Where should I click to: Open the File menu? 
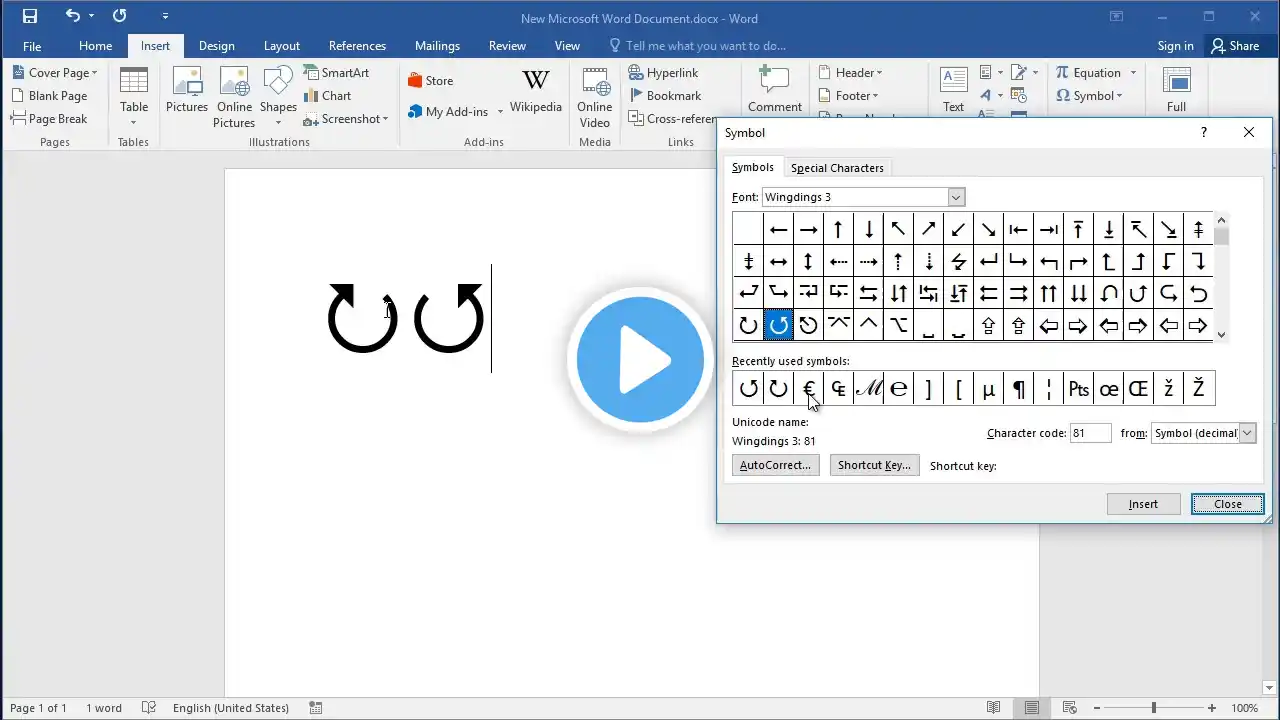pos(32,46)
